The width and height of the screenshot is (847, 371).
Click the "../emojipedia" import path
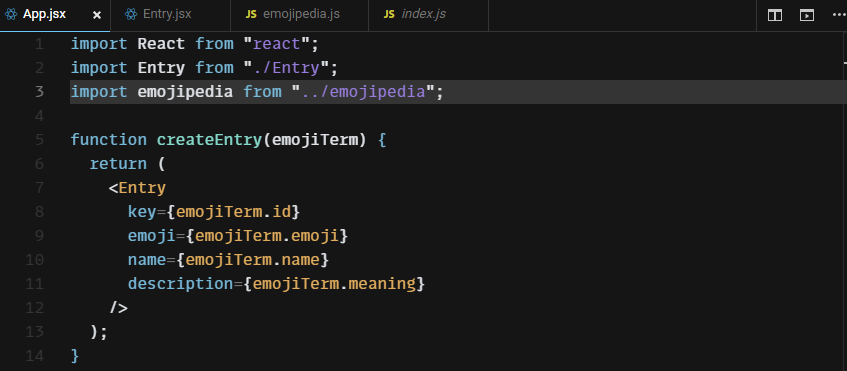[363, 92]
